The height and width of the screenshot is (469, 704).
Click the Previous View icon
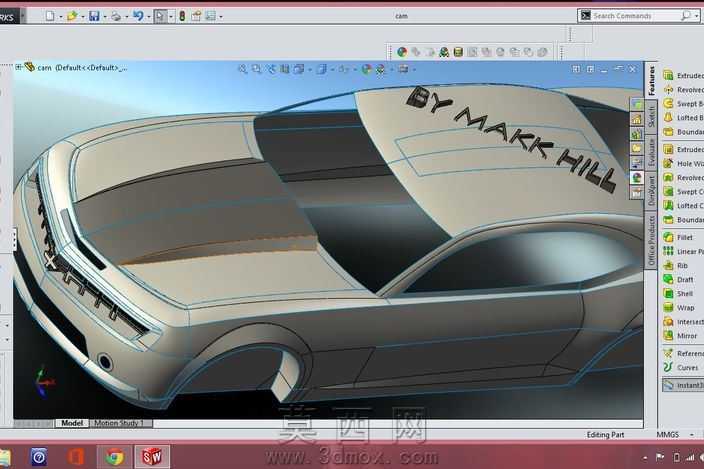271,69
